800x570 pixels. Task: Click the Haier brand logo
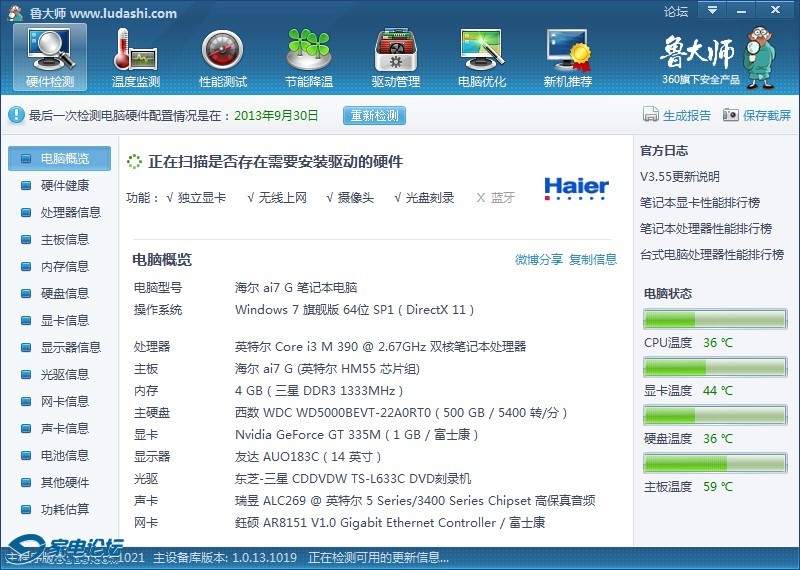pos(576,188)
